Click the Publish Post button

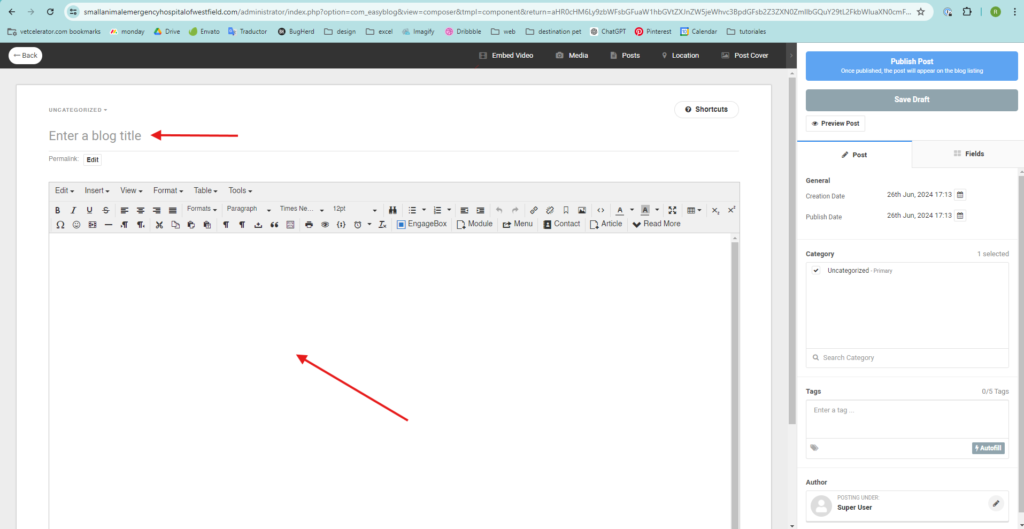coord(911,66)
